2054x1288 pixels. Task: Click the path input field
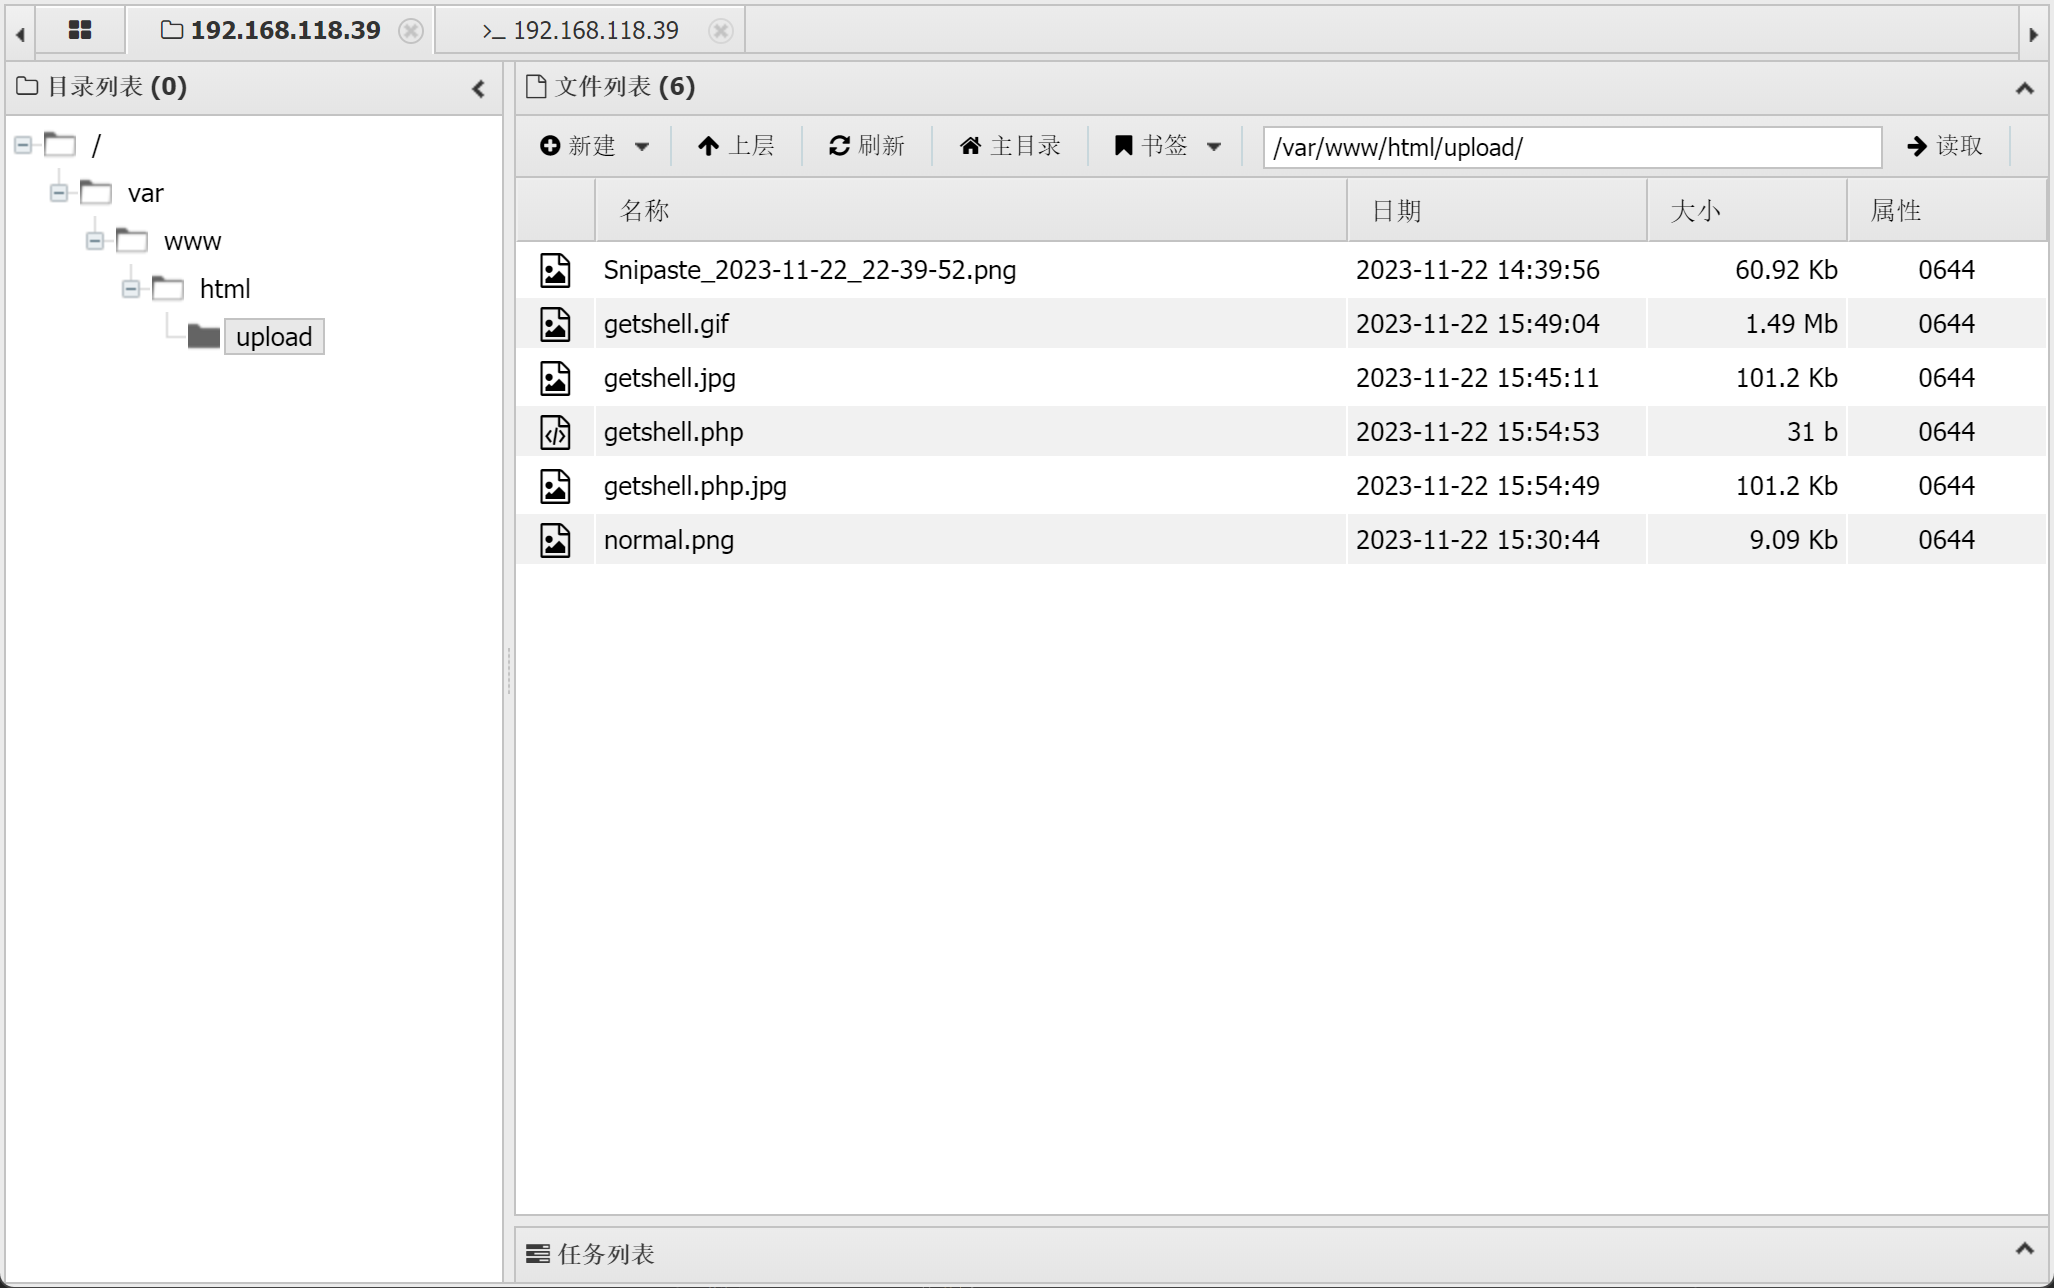(x=1571, y=148)
